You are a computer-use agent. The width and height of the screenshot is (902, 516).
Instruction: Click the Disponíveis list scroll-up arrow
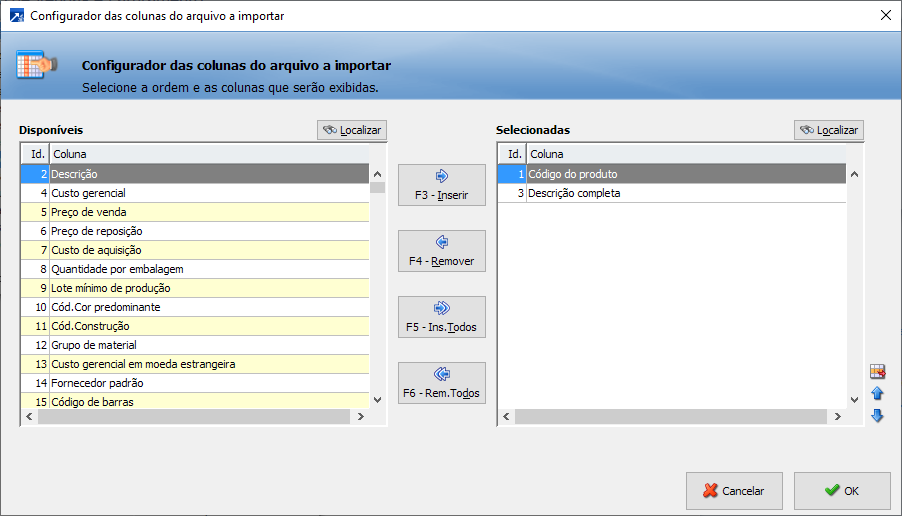pos(377,174)
